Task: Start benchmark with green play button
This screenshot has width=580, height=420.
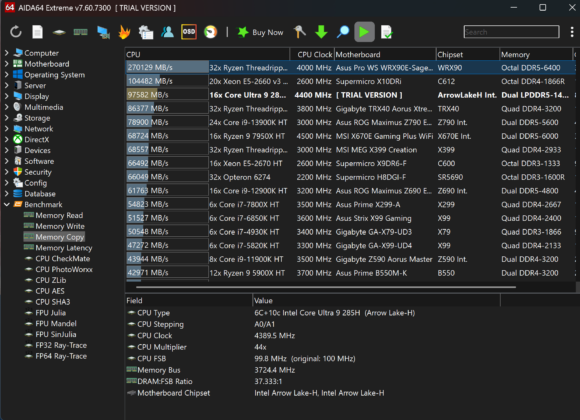Action: click(x=364, y=32)
